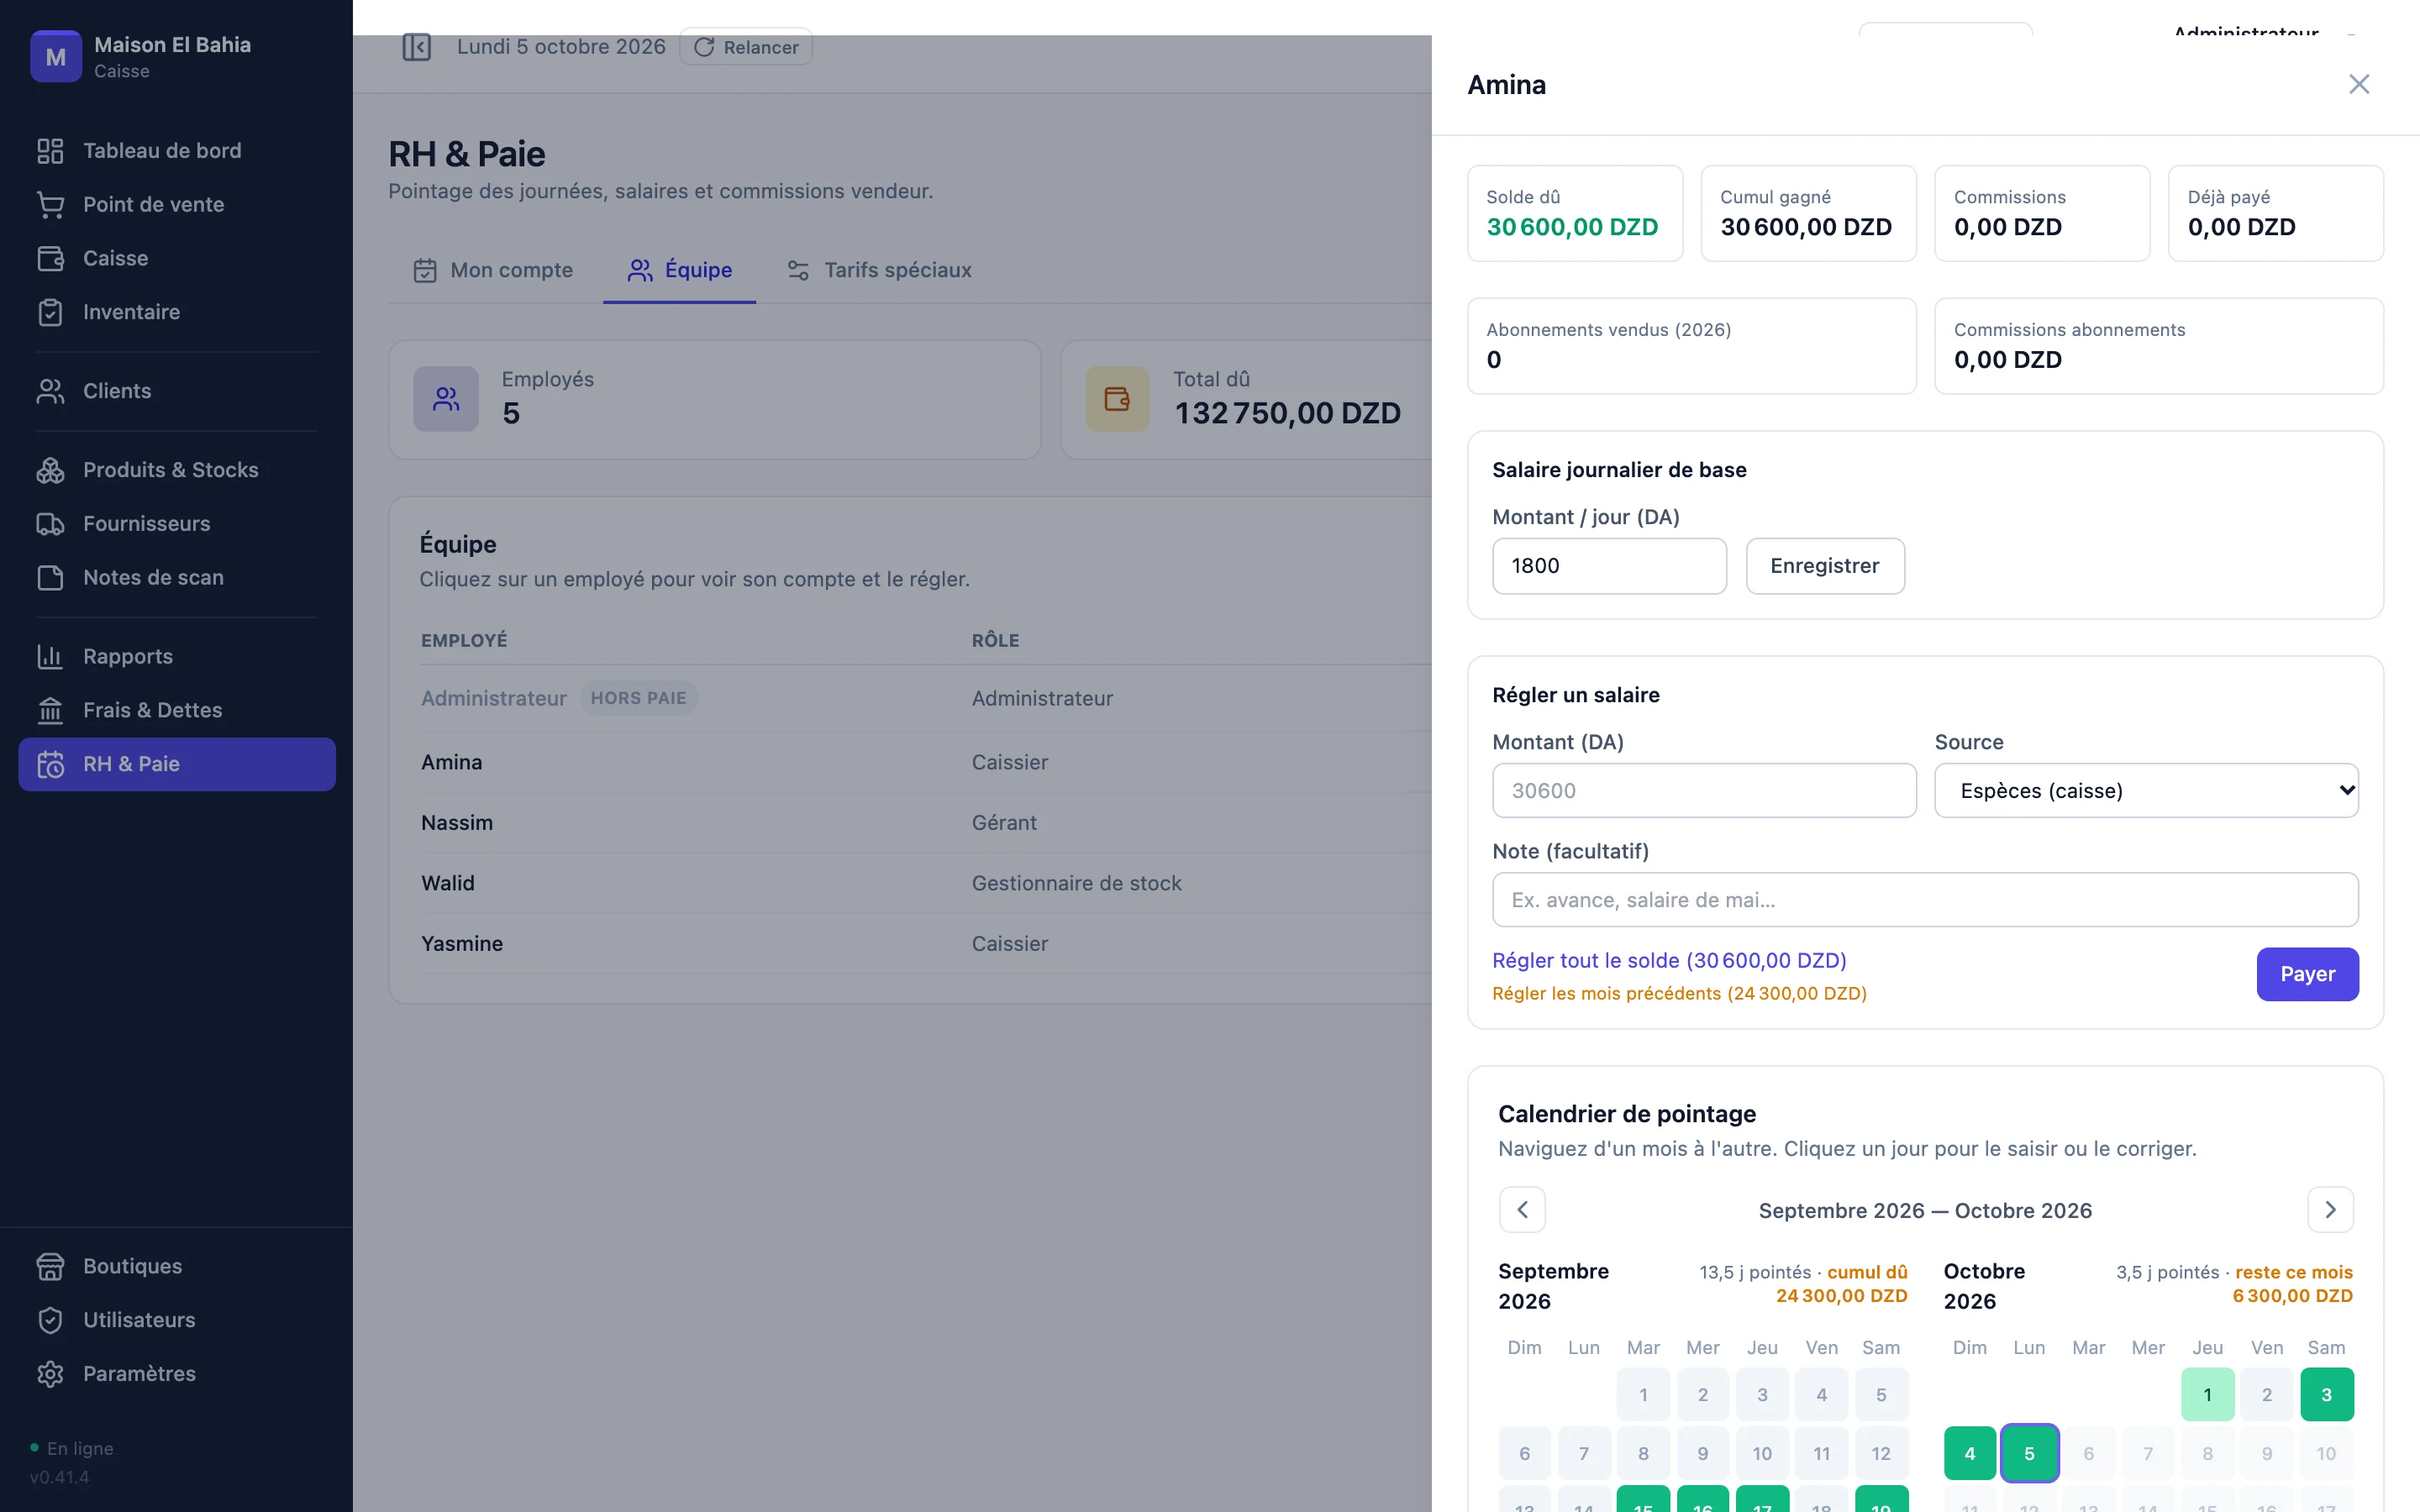Toggle October 4 in pointage calendar

point(1969,1454)
